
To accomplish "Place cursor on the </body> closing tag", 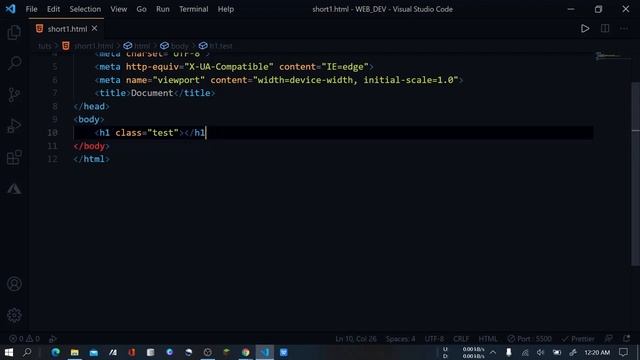I will coord(91,146).
